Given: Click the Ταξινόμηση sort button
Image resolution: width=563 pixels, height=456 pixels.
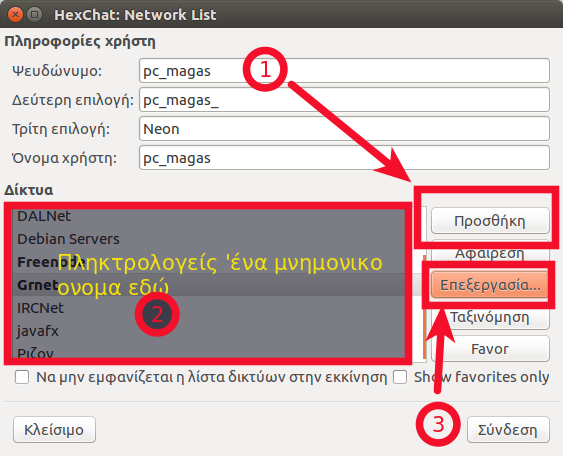Looking at the screenshot, I should click(490, 317).
